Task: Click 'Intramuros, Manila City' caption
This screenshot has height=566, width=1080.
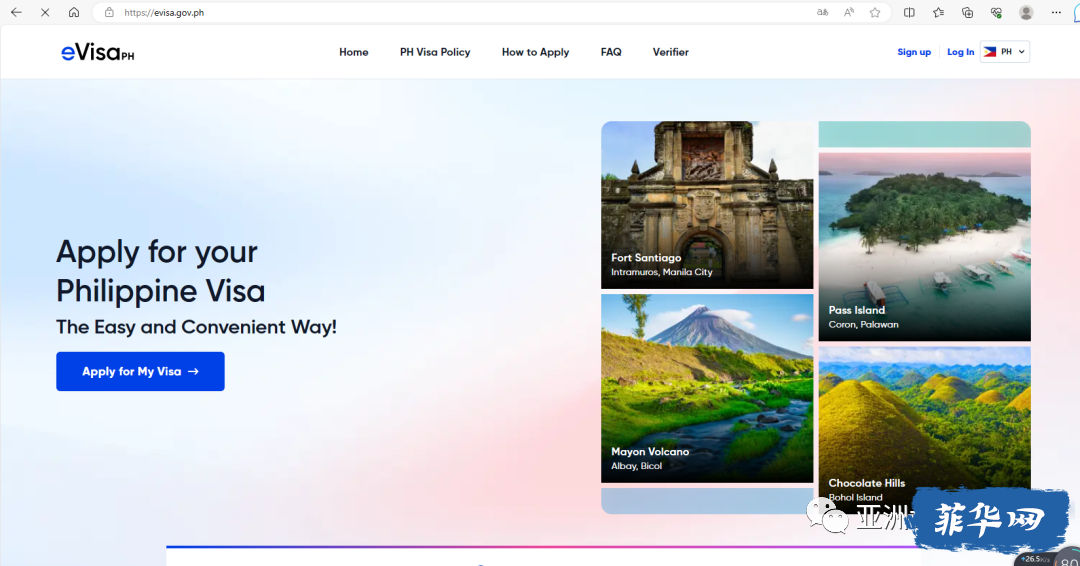Action: (662, 272)
